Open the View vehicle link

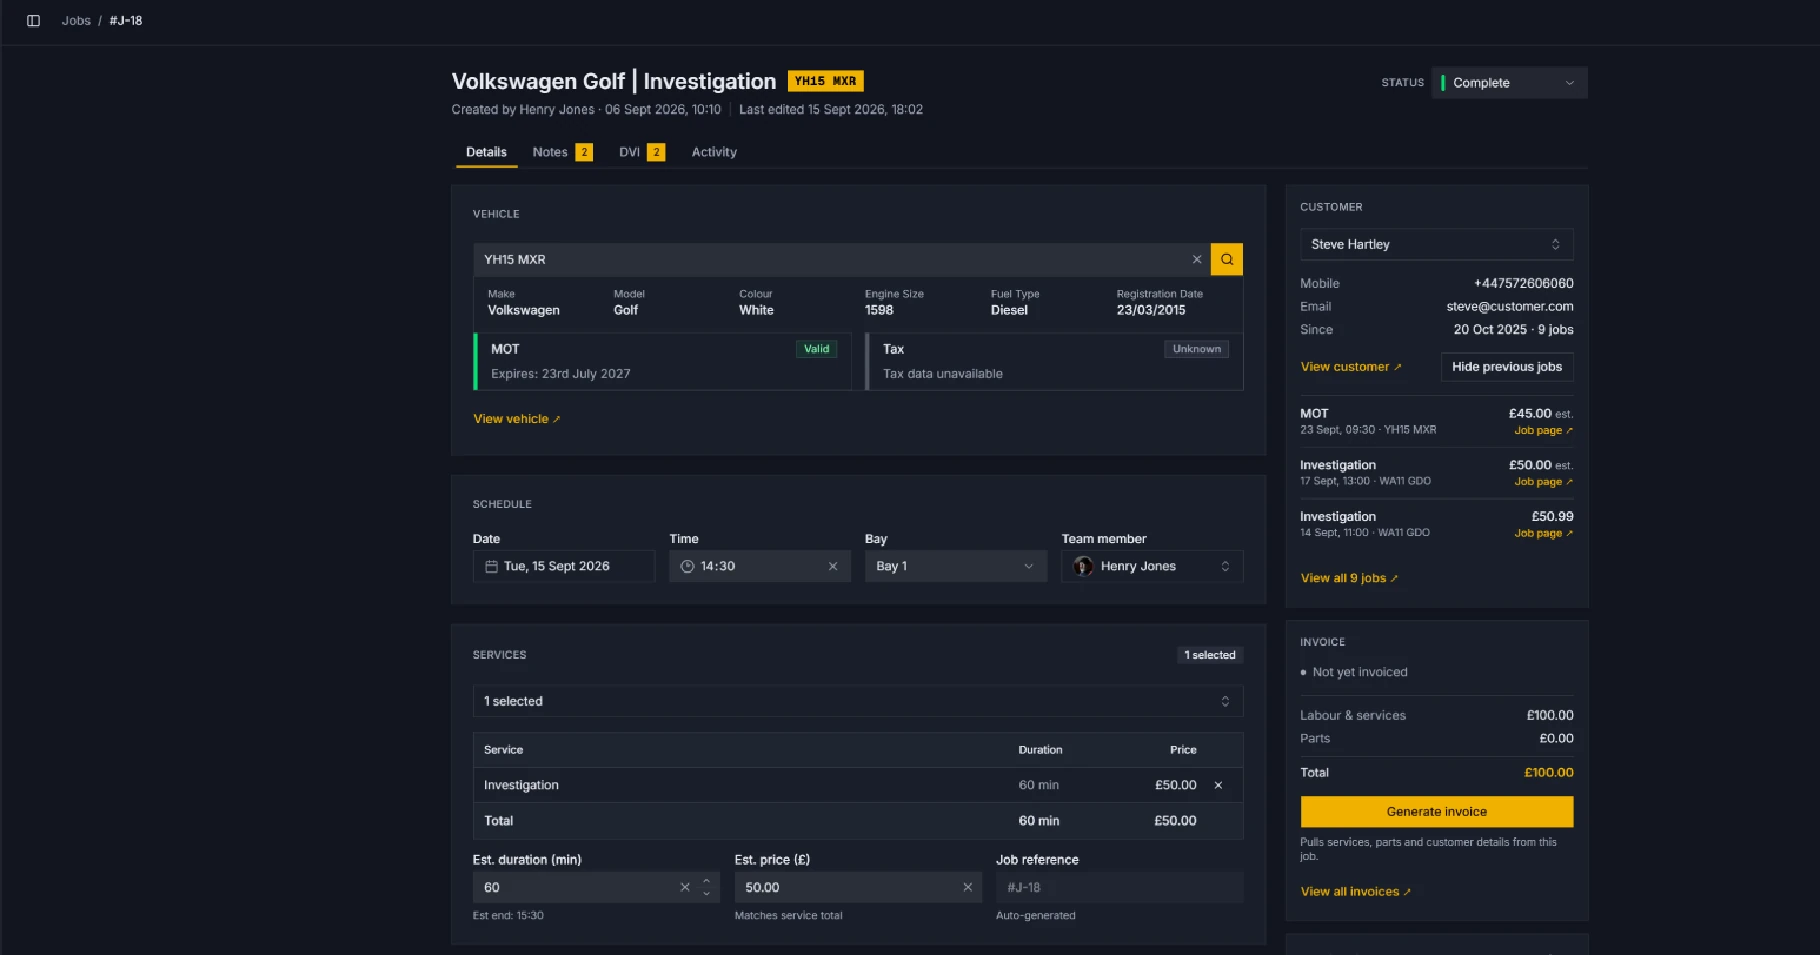click(516, 419)
